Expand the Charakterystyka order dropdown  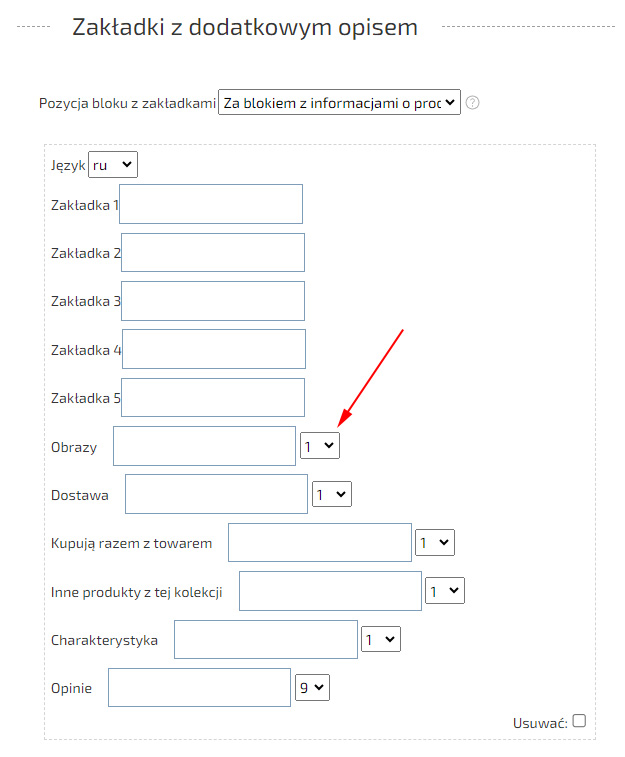pos(381,639)
